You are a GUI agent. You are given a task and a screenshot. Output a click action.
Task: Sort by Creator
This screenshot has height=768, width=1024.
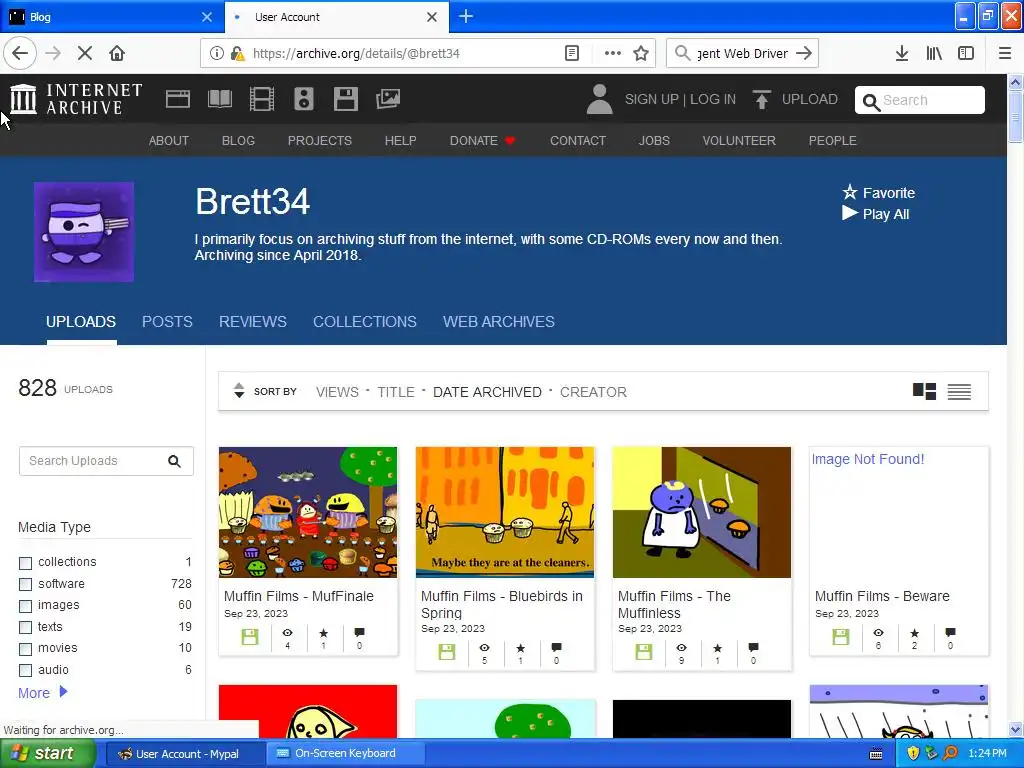[593, 392]
